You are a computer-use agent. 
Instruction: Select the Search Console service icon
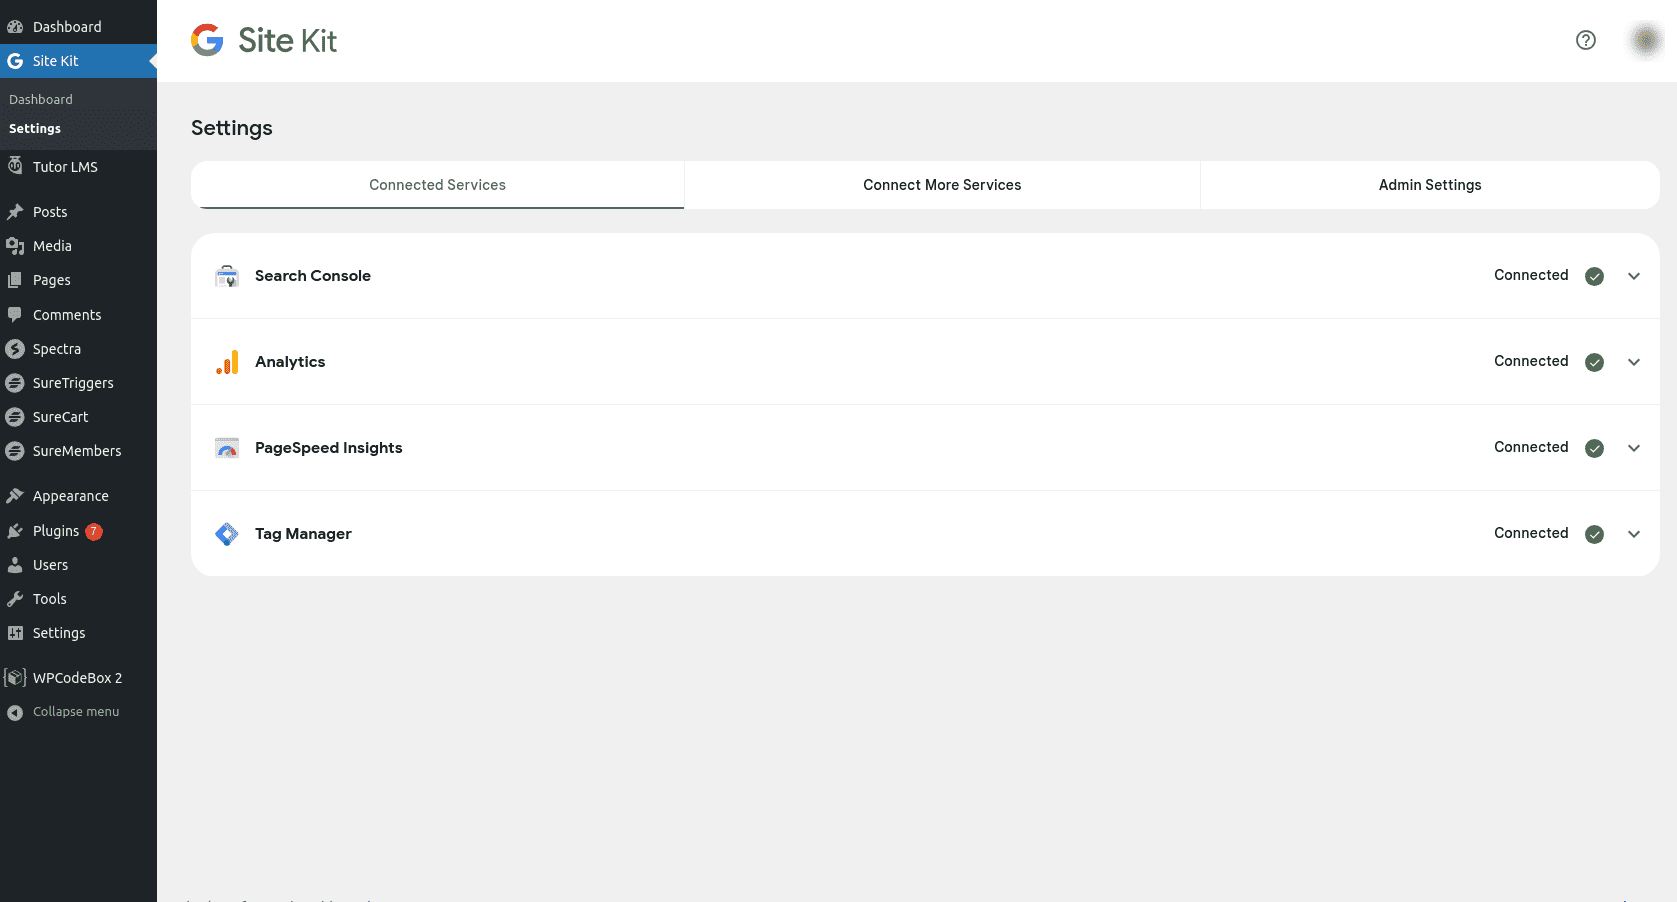click(227, 276)
